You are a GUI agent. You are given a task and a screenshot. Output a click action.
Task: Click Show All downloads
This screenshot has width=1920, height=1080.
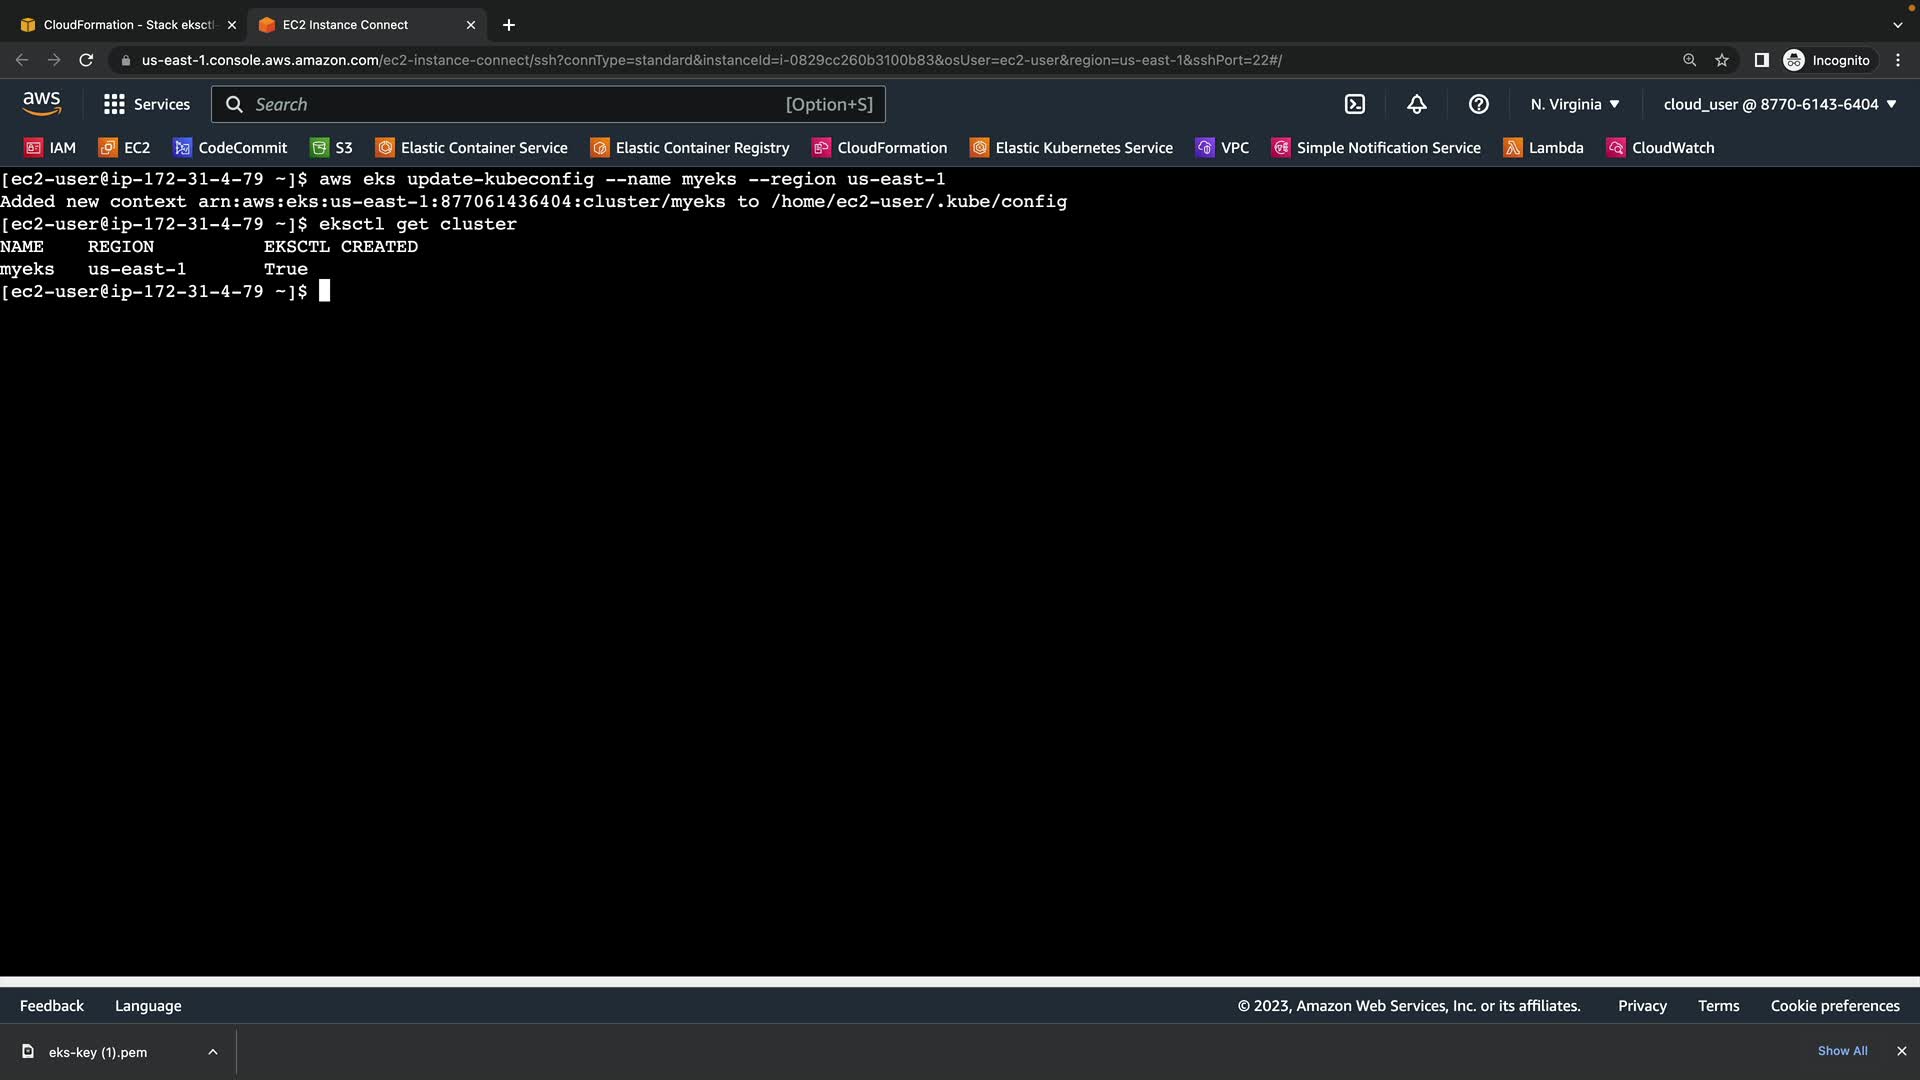click(1842, 1051)
